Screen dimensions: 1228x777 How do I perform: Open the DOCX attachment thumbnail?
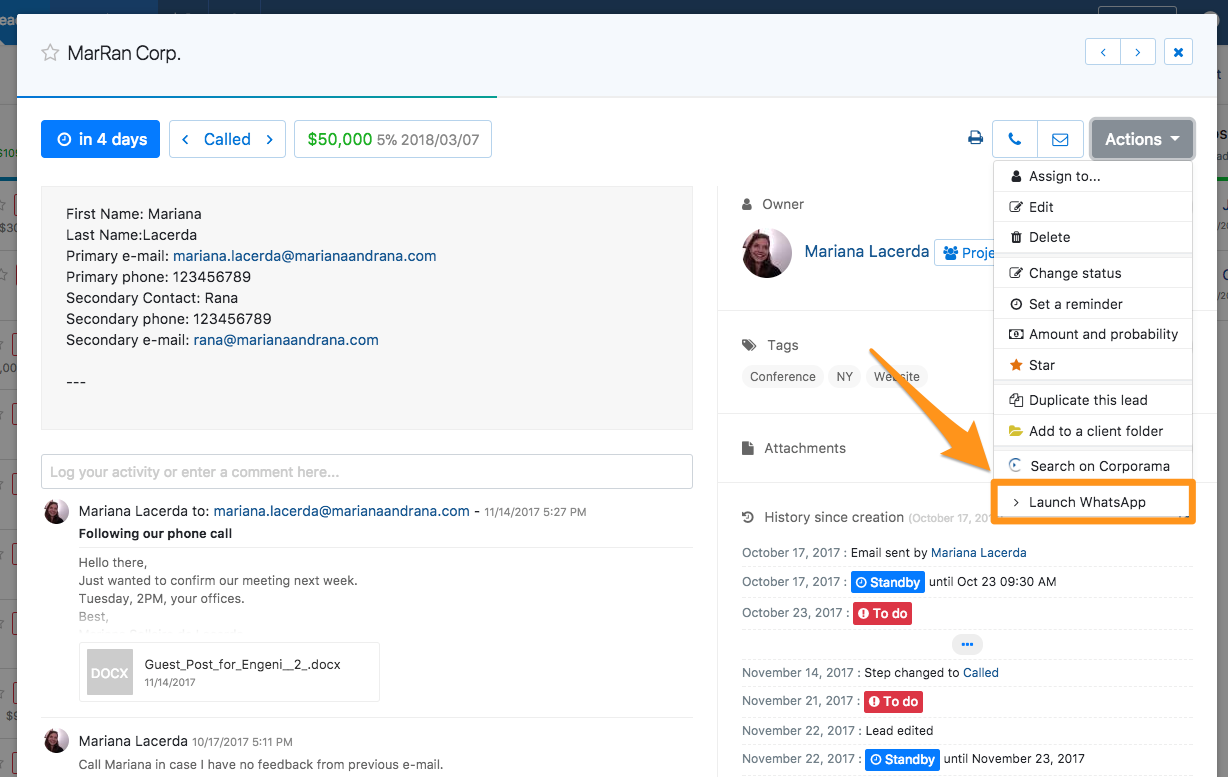(x=110, y=673)
